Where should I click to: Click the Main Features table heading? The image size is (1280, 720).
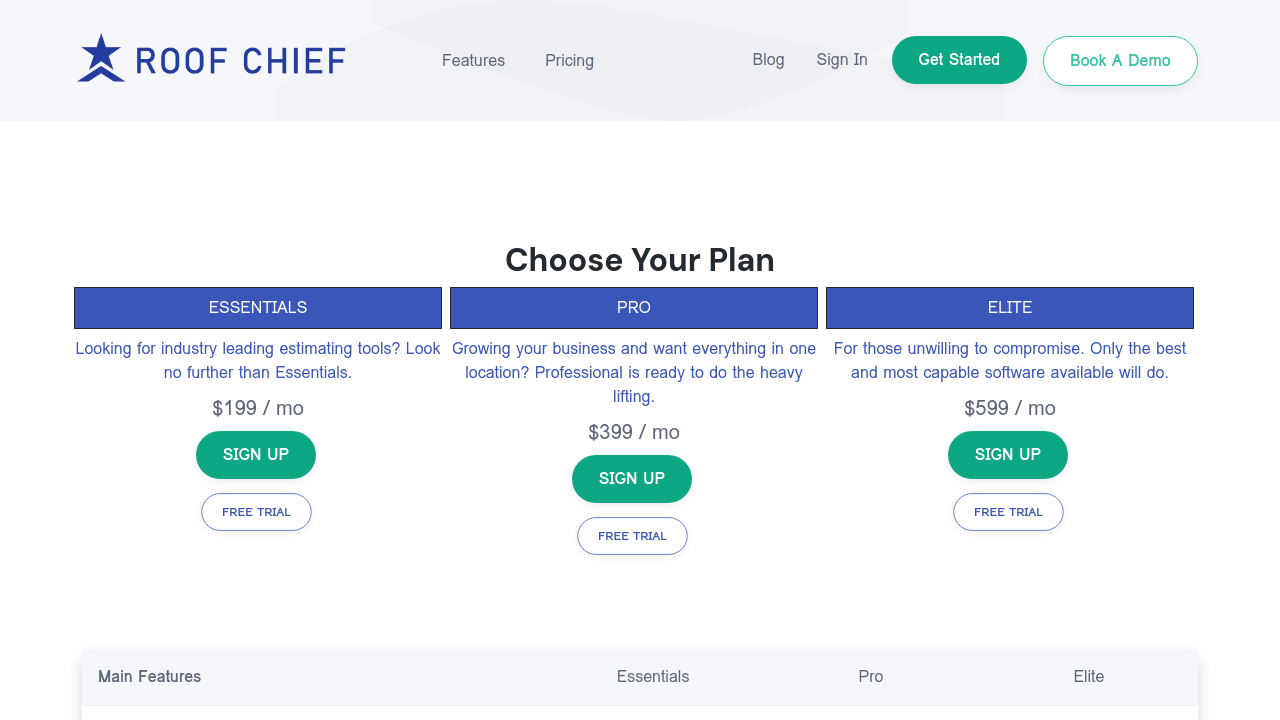150,677
